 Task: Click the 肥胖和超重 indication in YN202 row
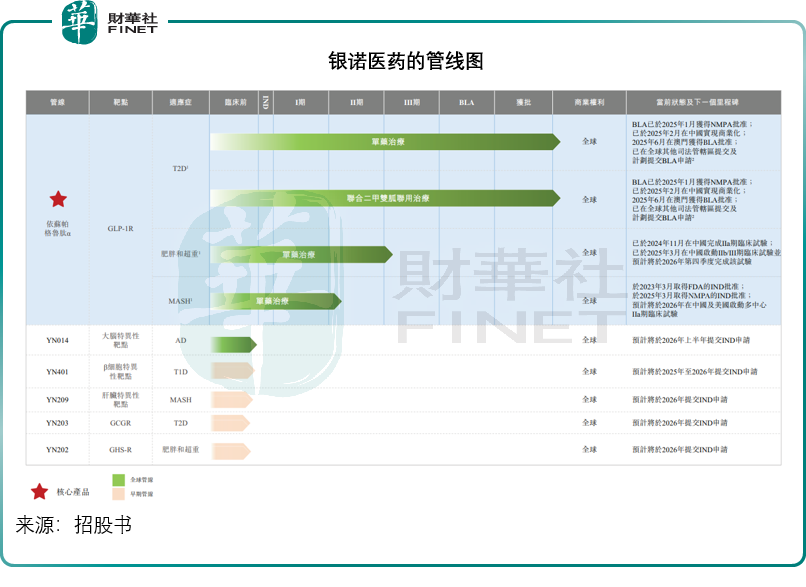pos(181,450)
